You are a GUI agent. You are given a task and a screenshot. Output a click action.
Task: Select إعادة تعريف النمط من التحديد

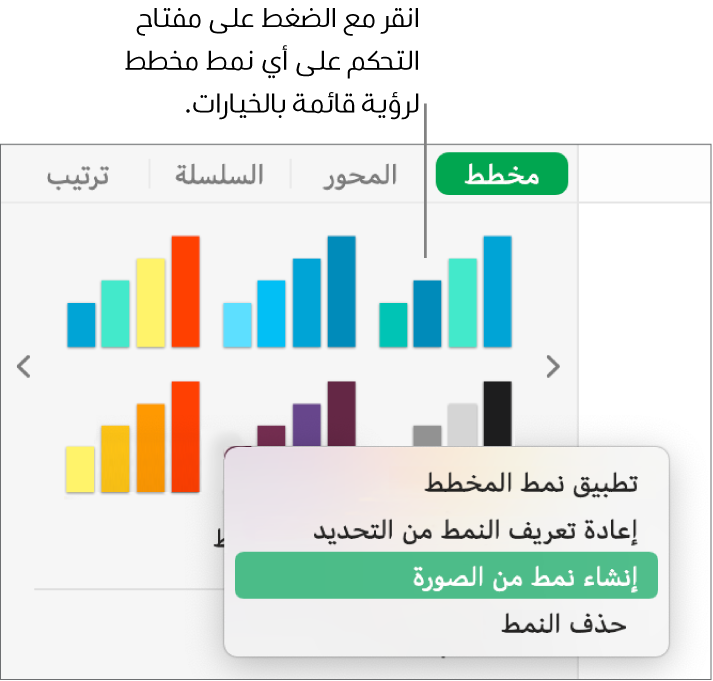[475, 530]
